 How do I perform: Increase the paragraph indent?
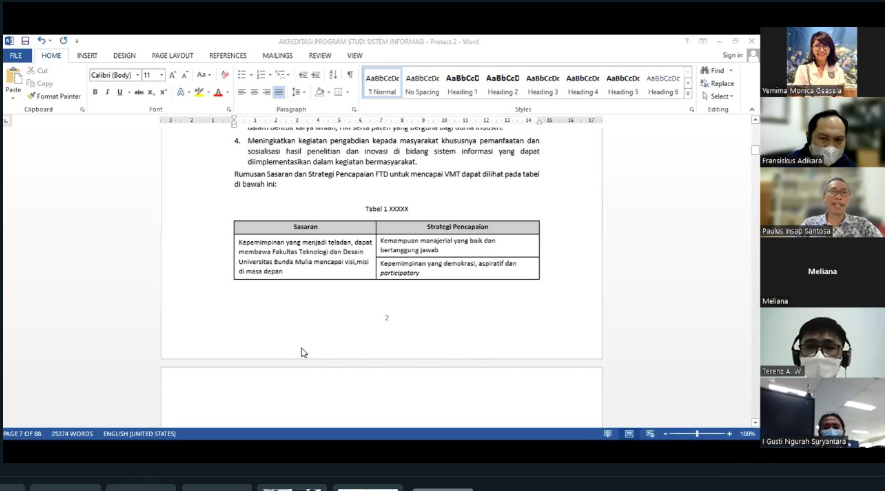tap(316, 75)
